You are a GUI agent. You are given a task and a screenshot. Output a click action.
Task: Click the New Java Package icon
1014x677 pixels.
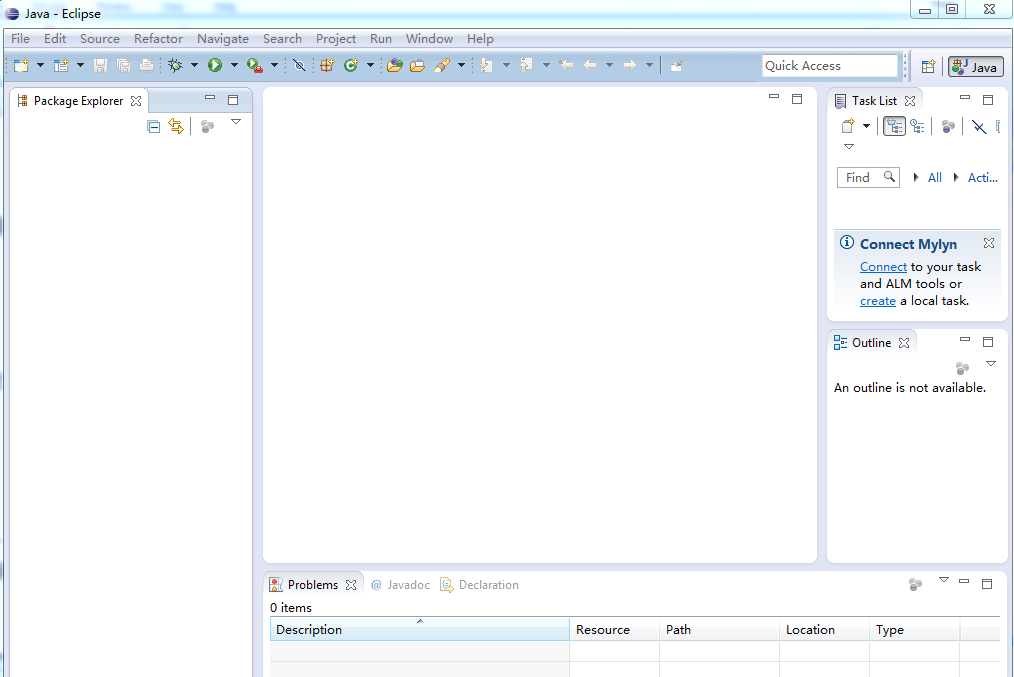pyautogui.click(x=327, y=65)
